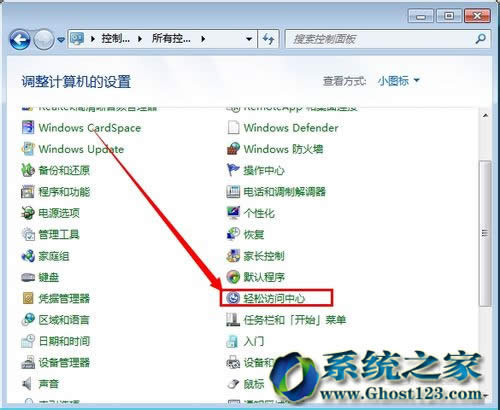
Task: Click the 家长控制 icon
Action: (x=233, y=256)
